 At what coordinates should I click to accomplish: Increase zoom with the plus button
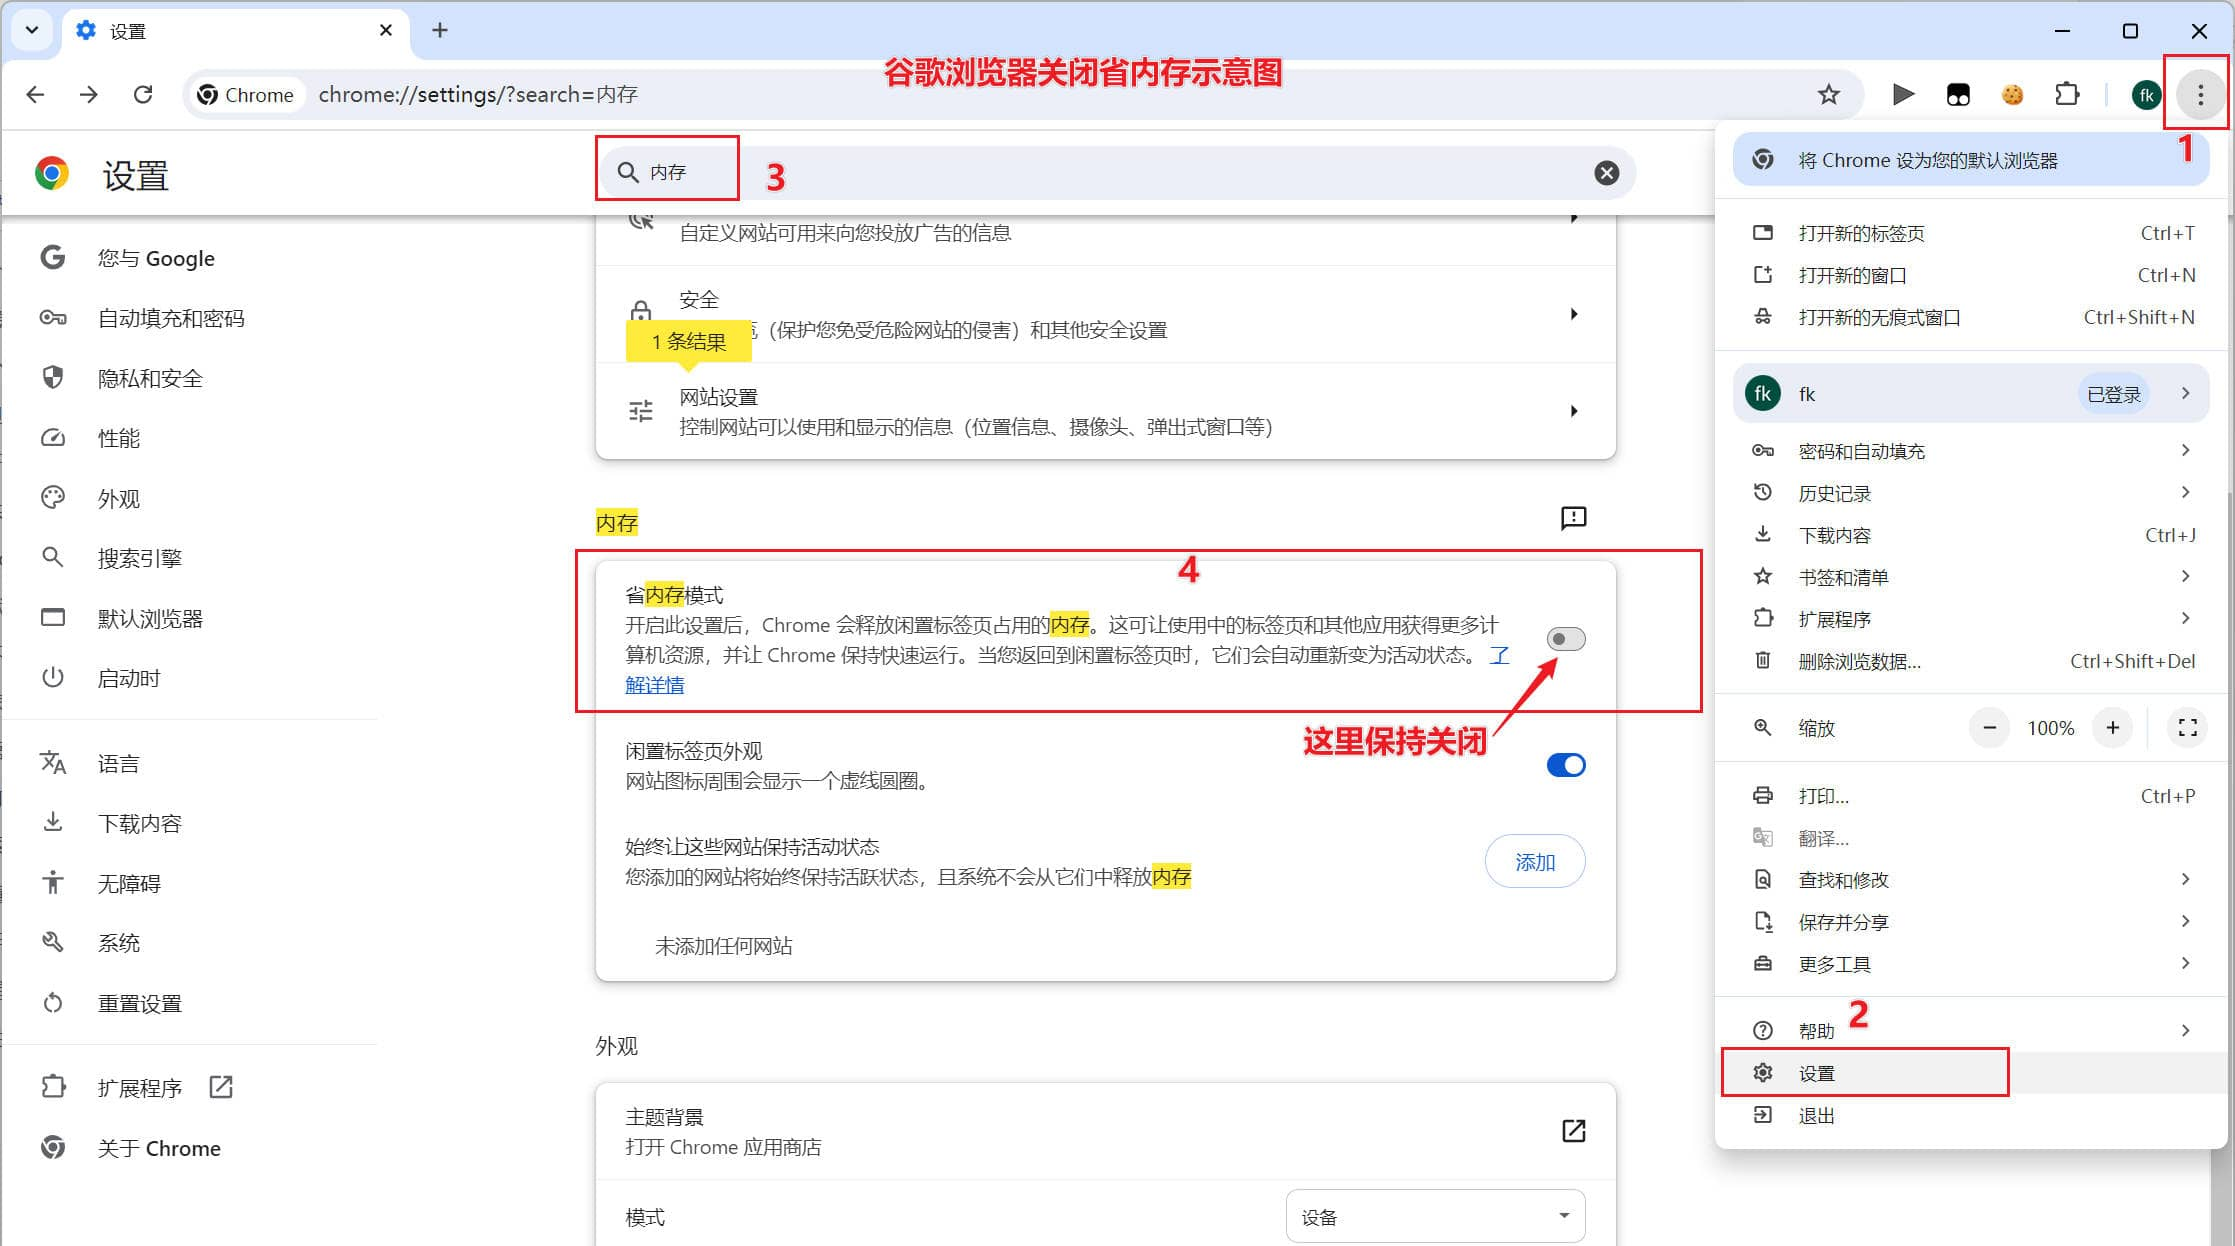[x=2112, y=728]
